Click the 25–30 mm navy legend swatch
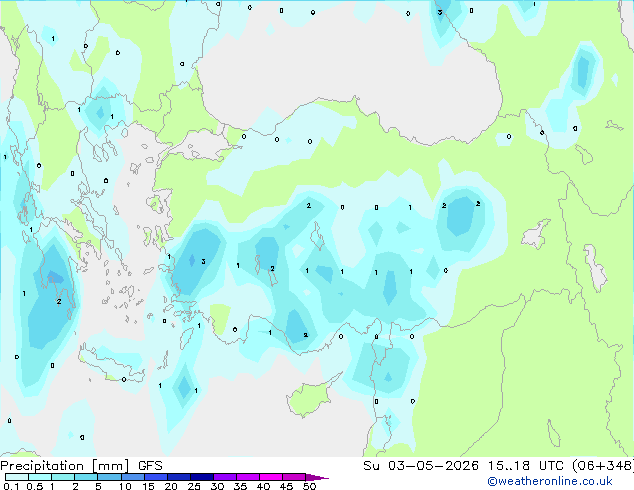 [202, 477]
